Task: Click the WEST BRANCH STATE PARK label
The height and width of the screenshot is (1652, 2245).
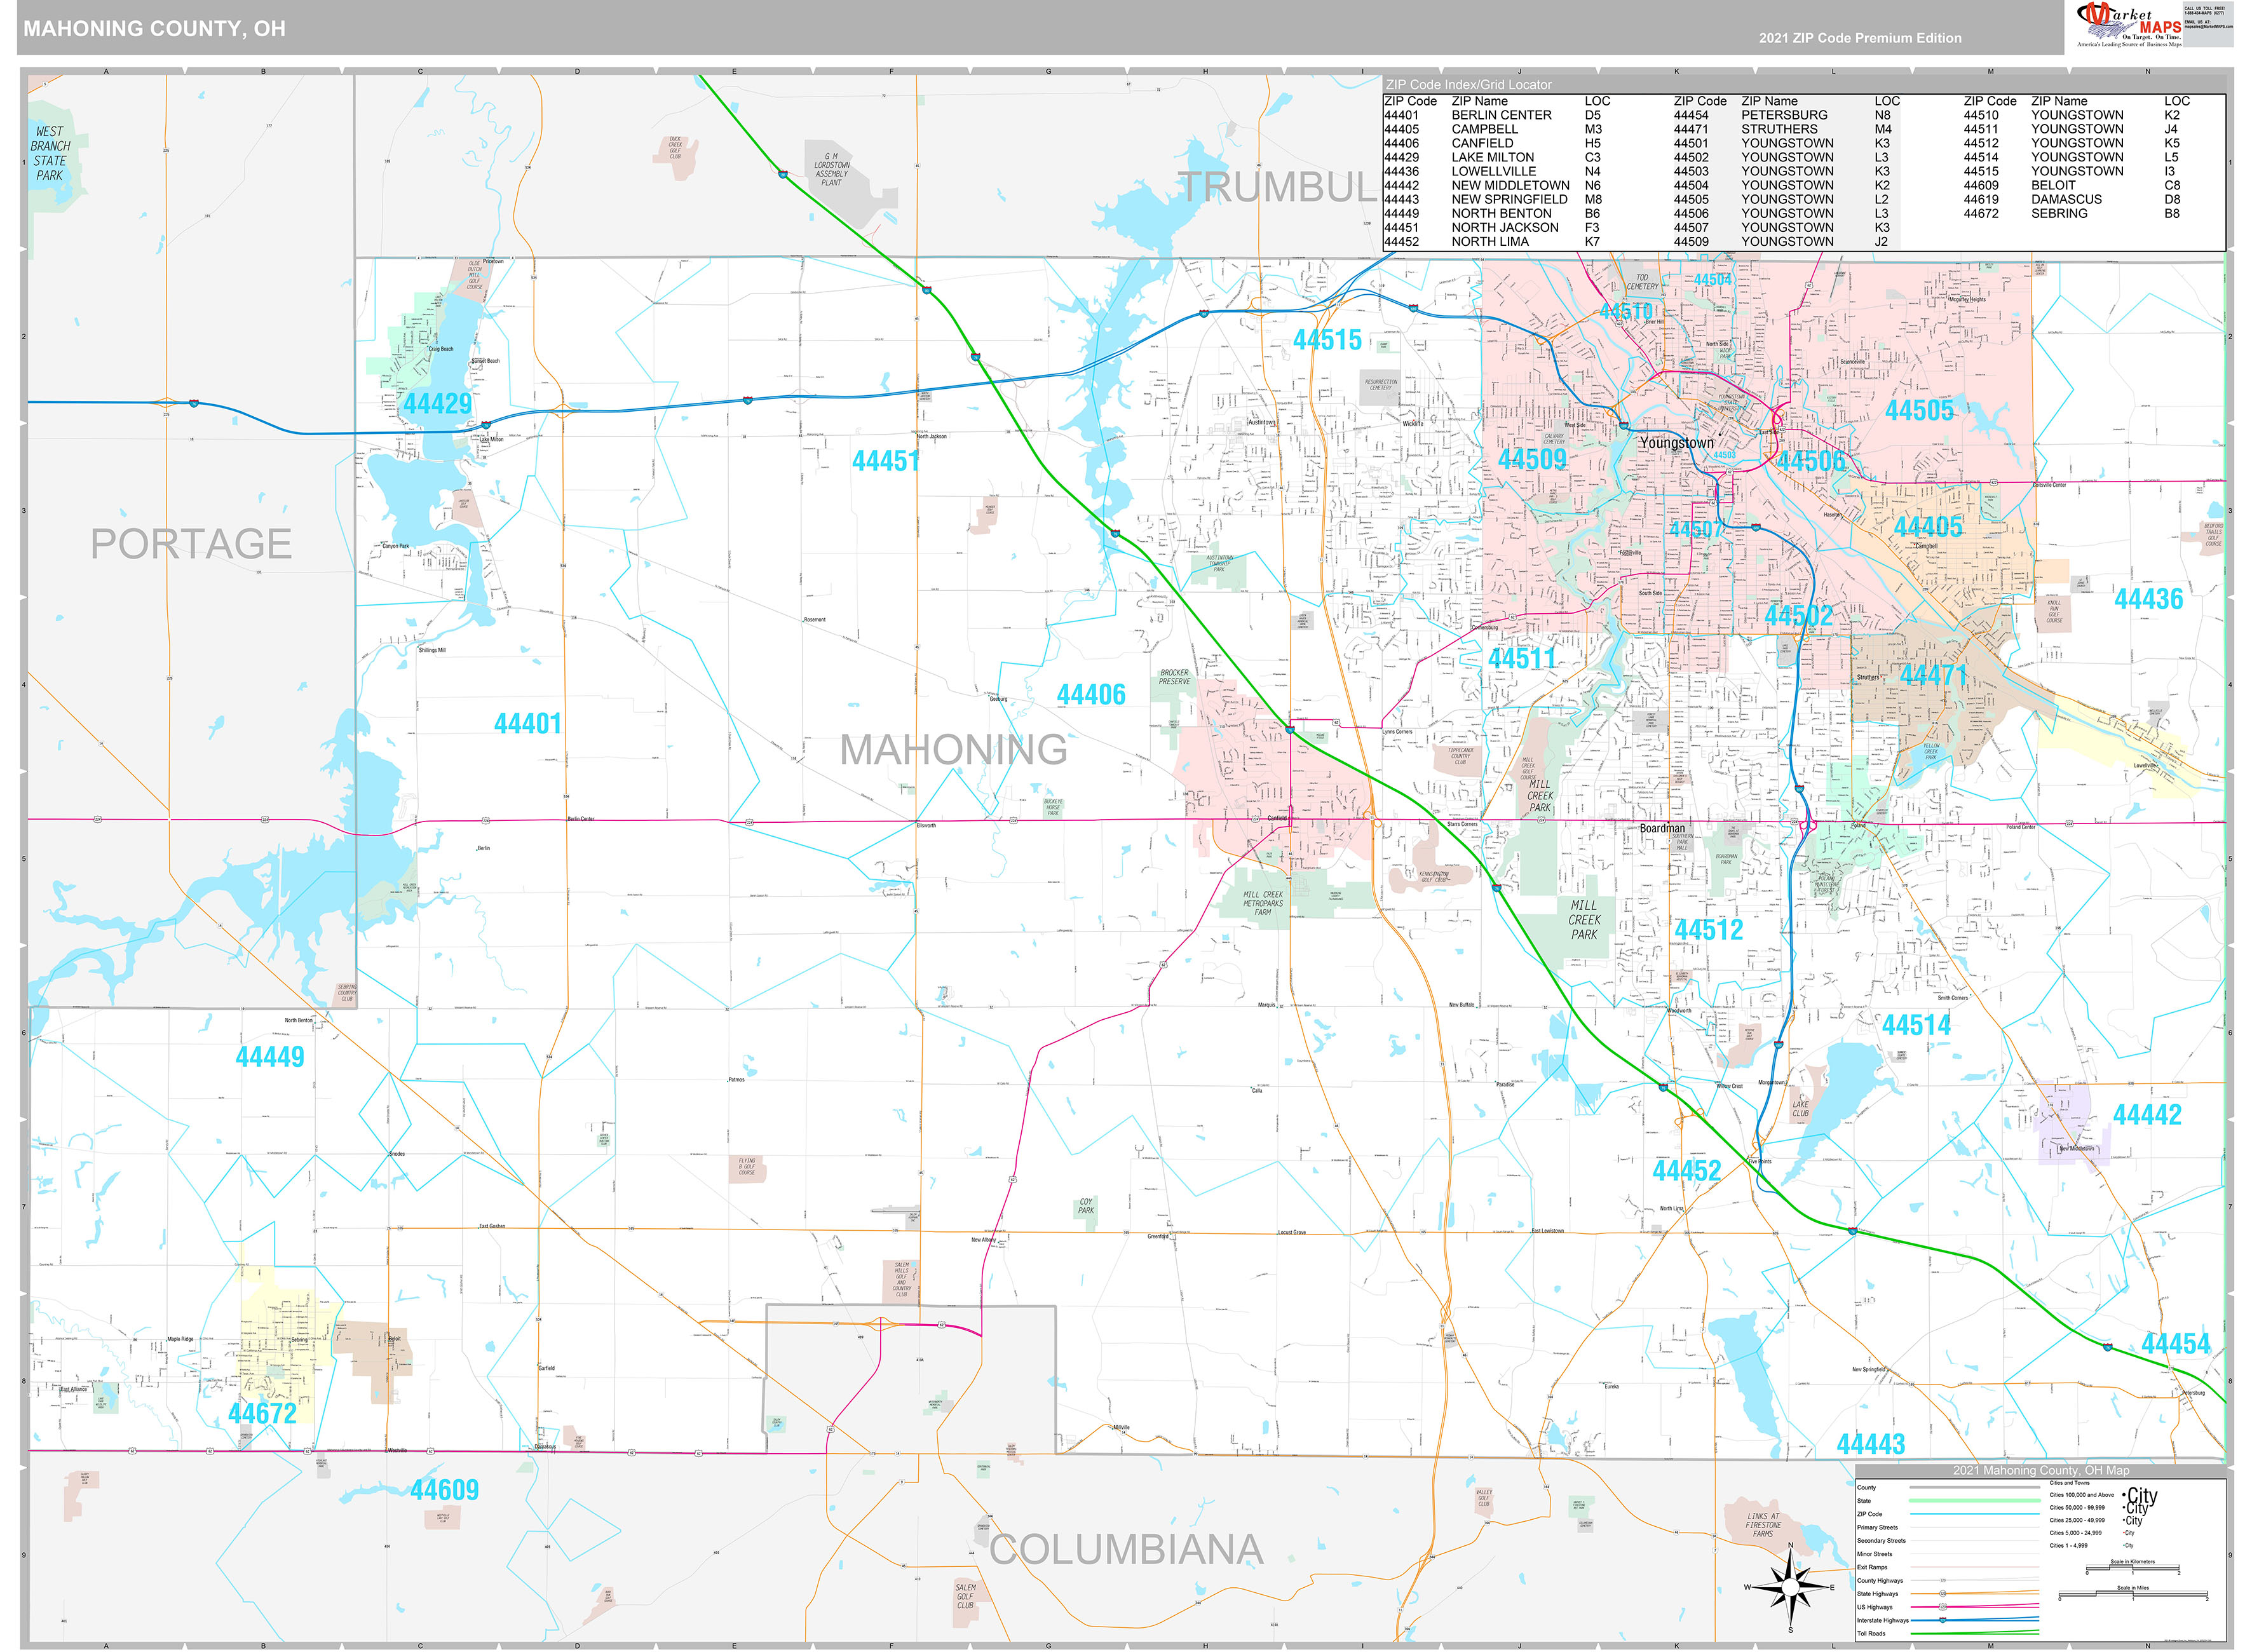Action: [49, 153]
